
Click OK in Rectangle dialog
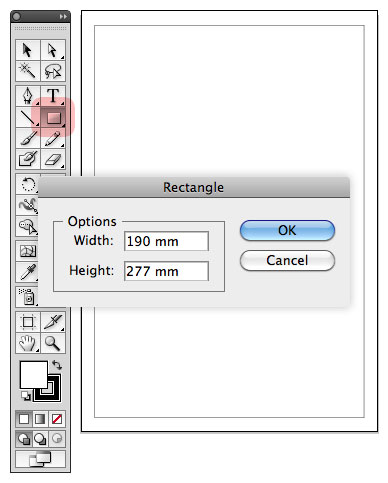(287, 230)
